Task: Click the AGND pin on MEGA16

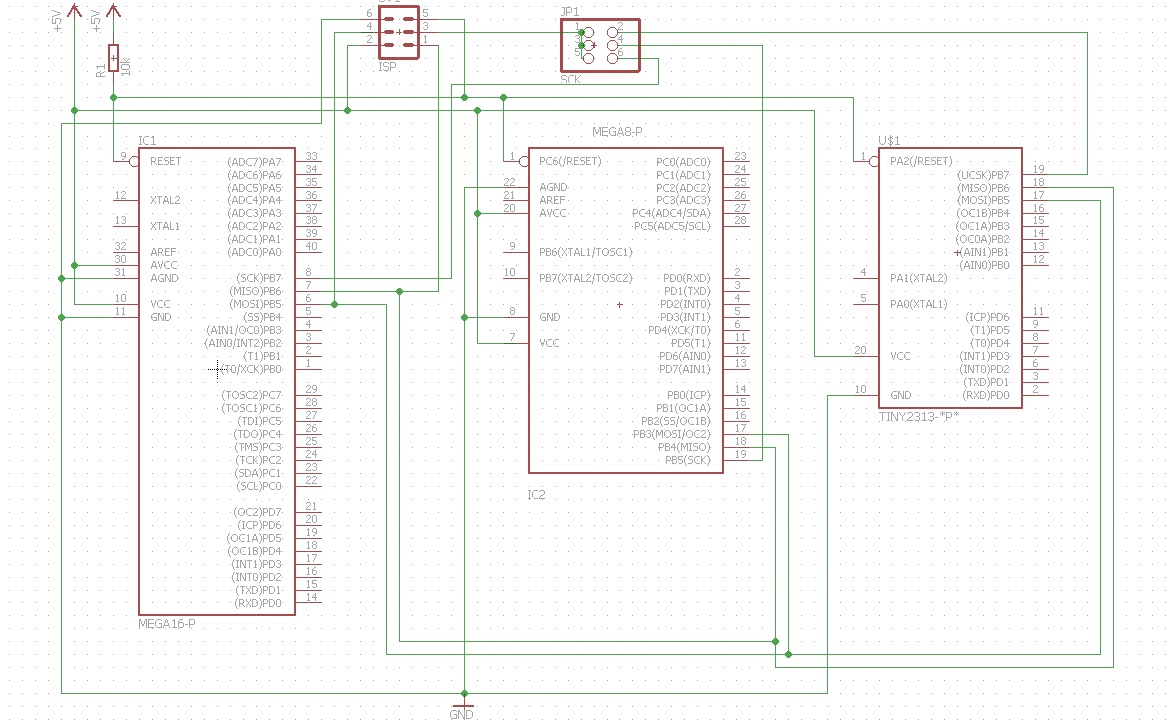Action: pyautogui.click(x=165, y=278)
